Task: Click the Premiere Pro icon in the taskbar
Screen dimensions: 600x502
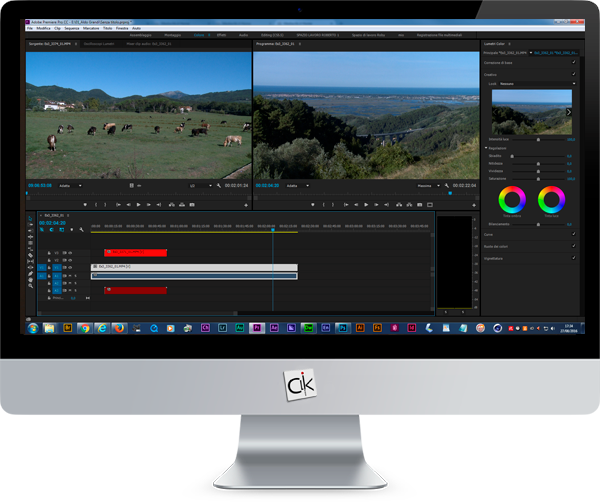Action: tap(257, 327)
